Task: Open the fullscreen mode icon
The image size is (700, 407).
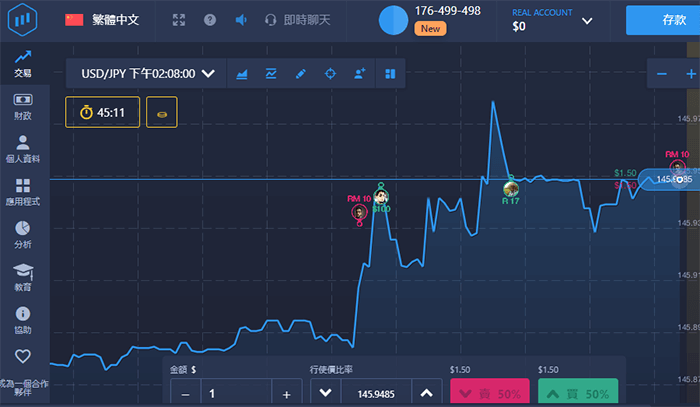Action: (179, 20)
